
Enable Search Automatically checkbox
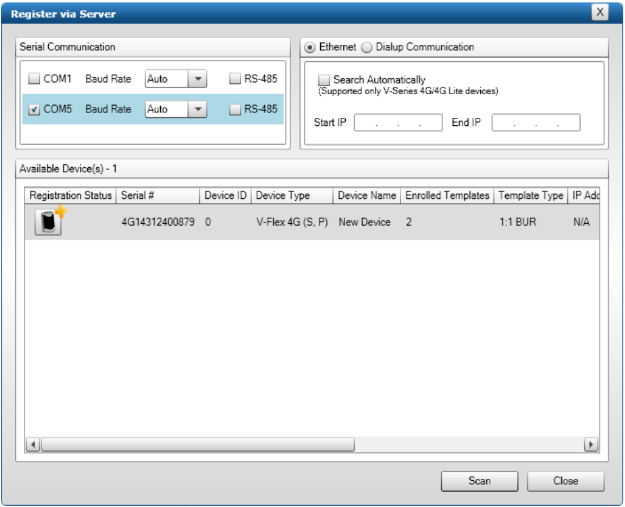pos(323,80)
